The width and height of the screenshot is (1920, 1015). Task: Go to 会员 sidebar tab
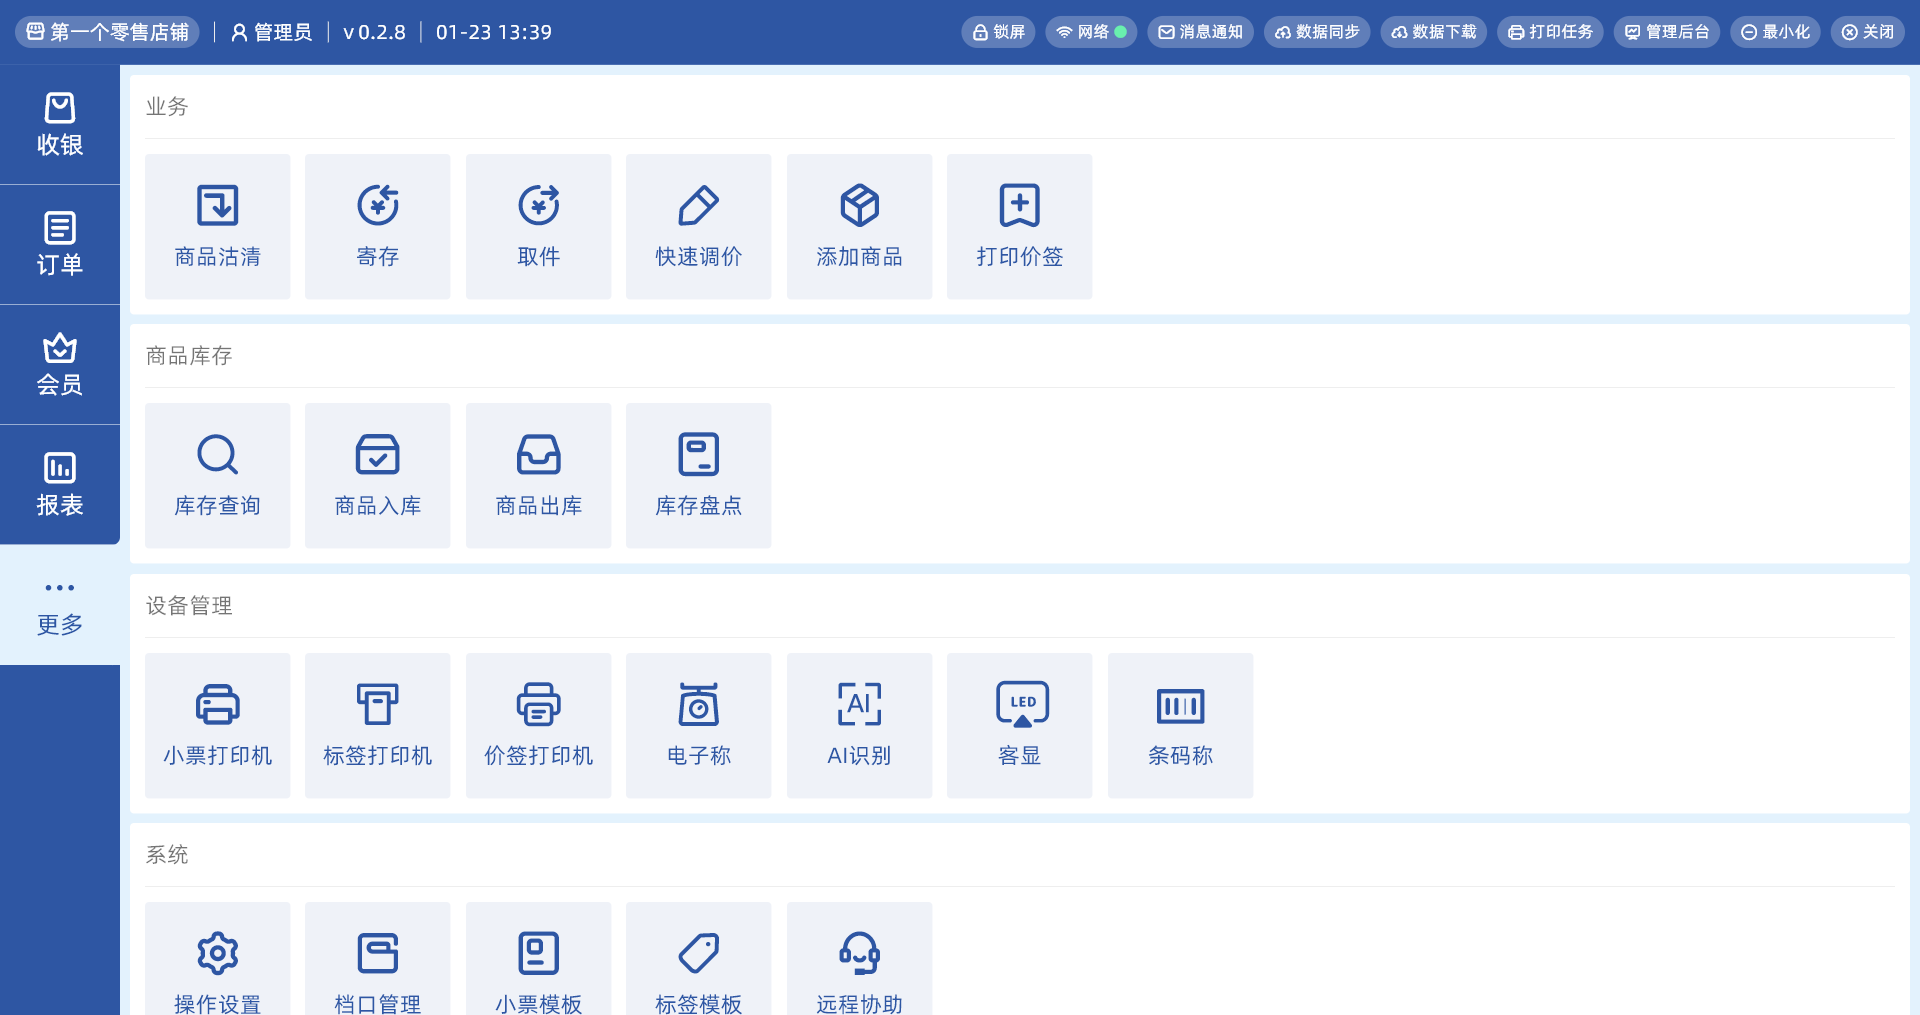point(60,365)
